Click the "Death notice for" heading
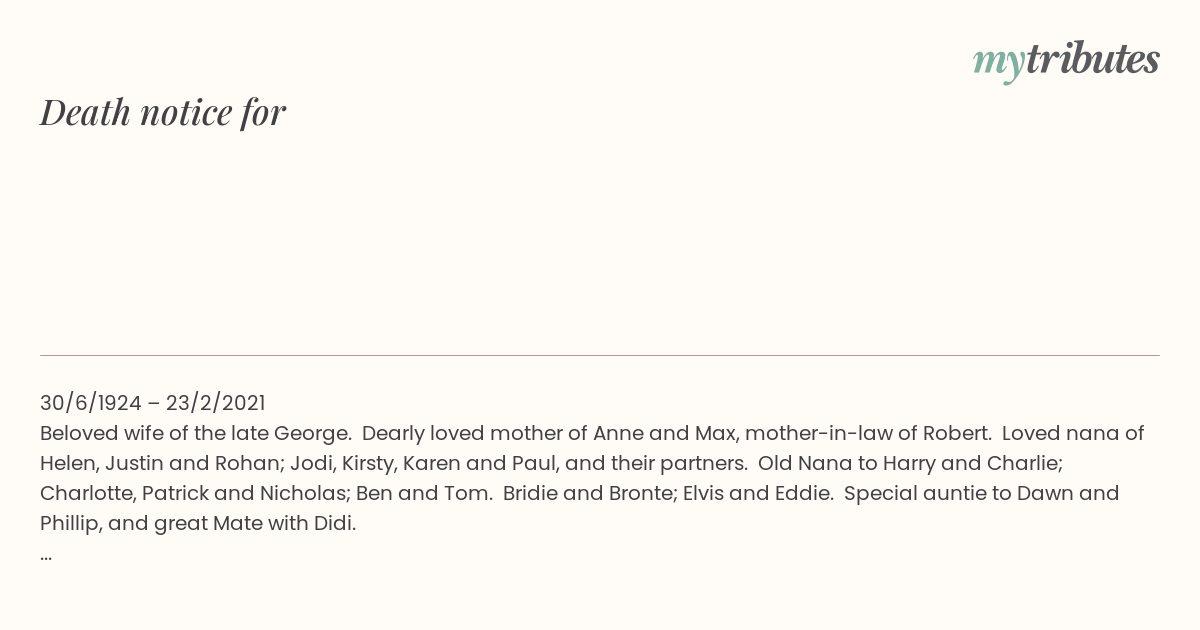1200x630 pixels. click(x=163, y=112)
